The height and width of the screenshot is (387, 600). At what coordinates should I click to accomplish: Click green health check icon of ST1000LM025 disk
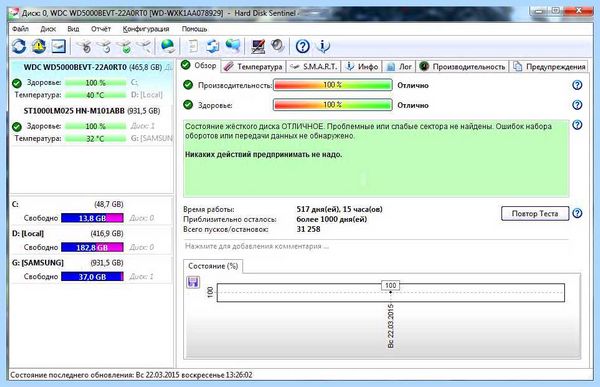(x=17, y=126)
